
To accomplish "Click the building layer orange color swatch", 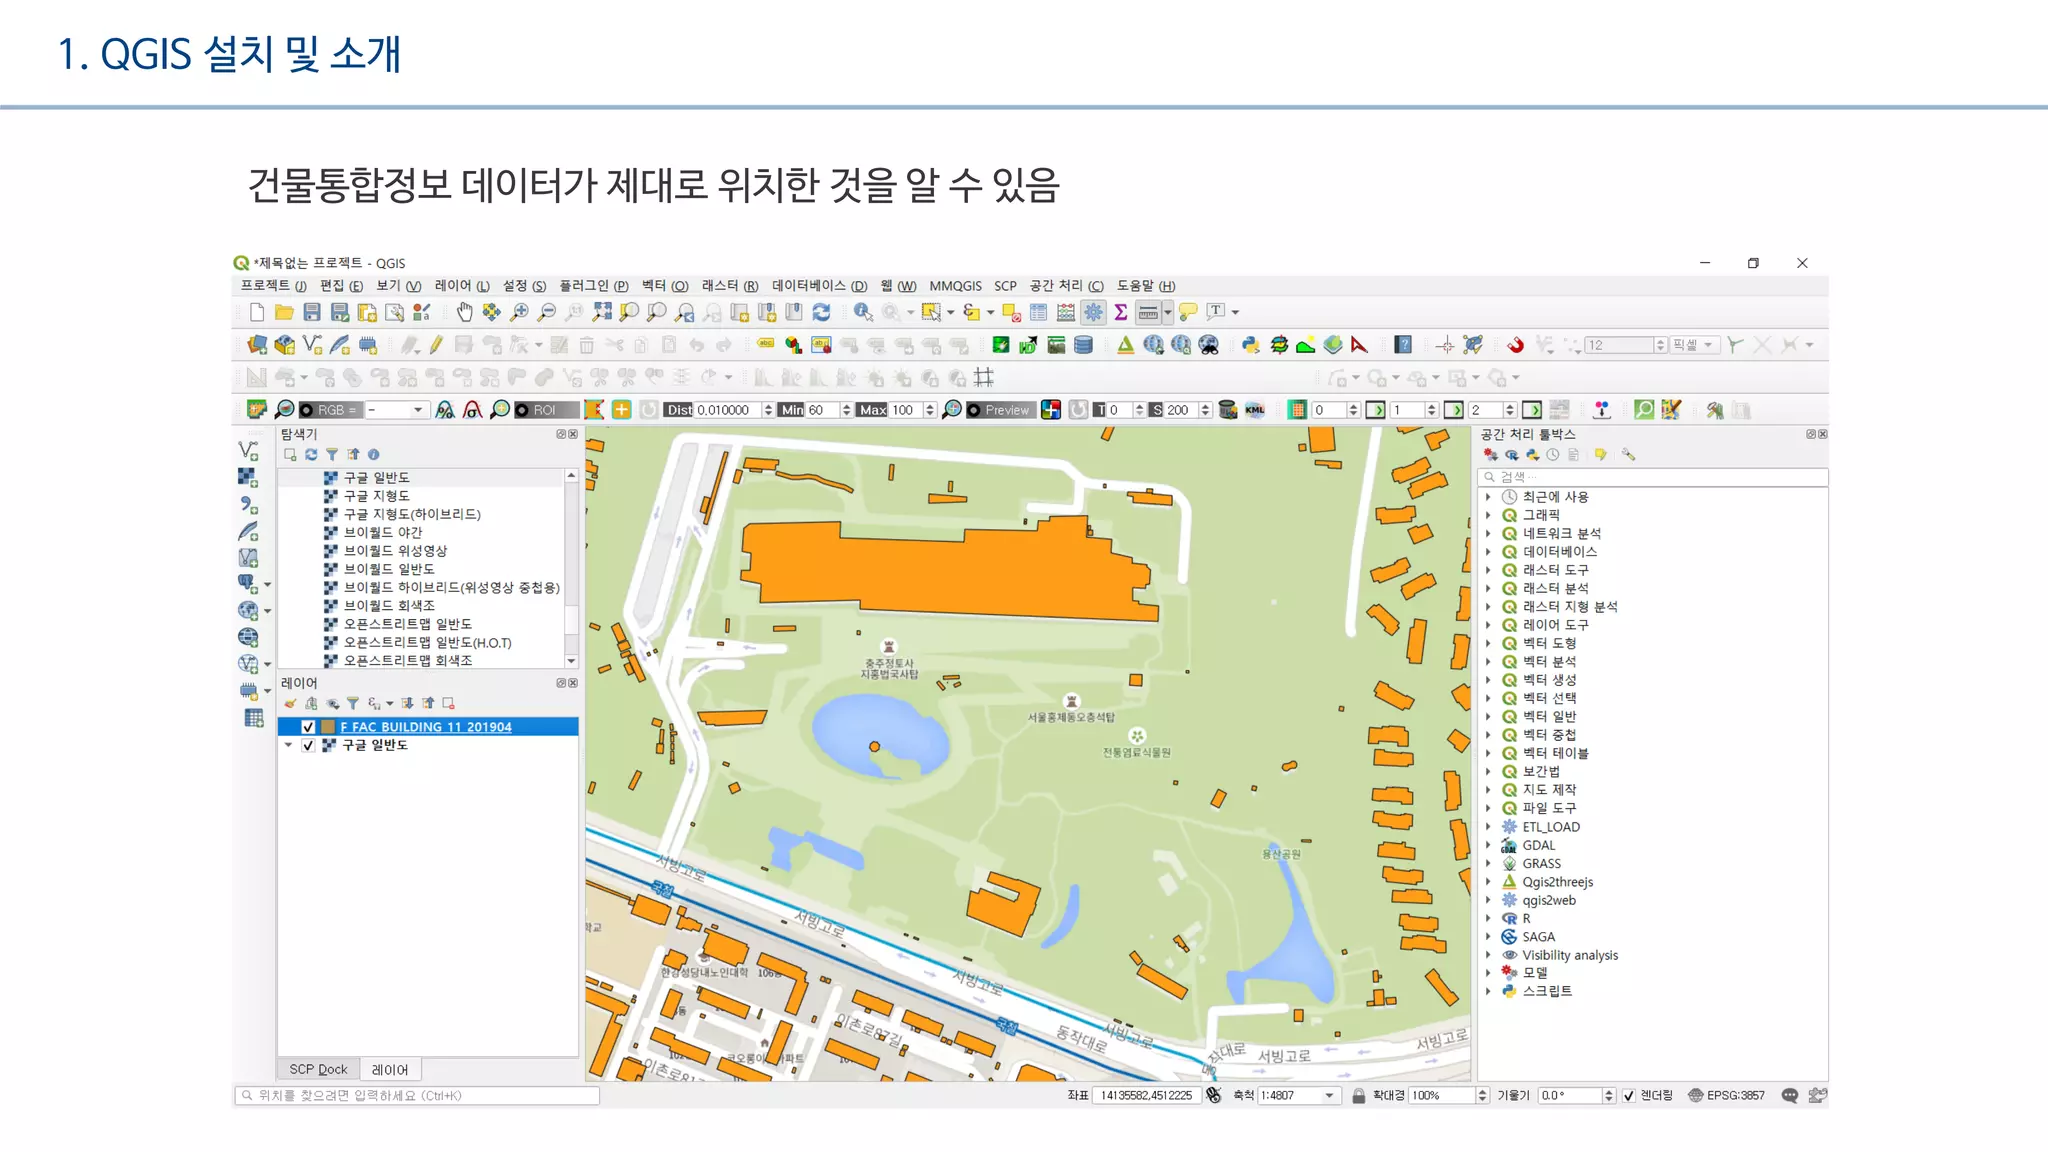I will [x=327, y=727].
